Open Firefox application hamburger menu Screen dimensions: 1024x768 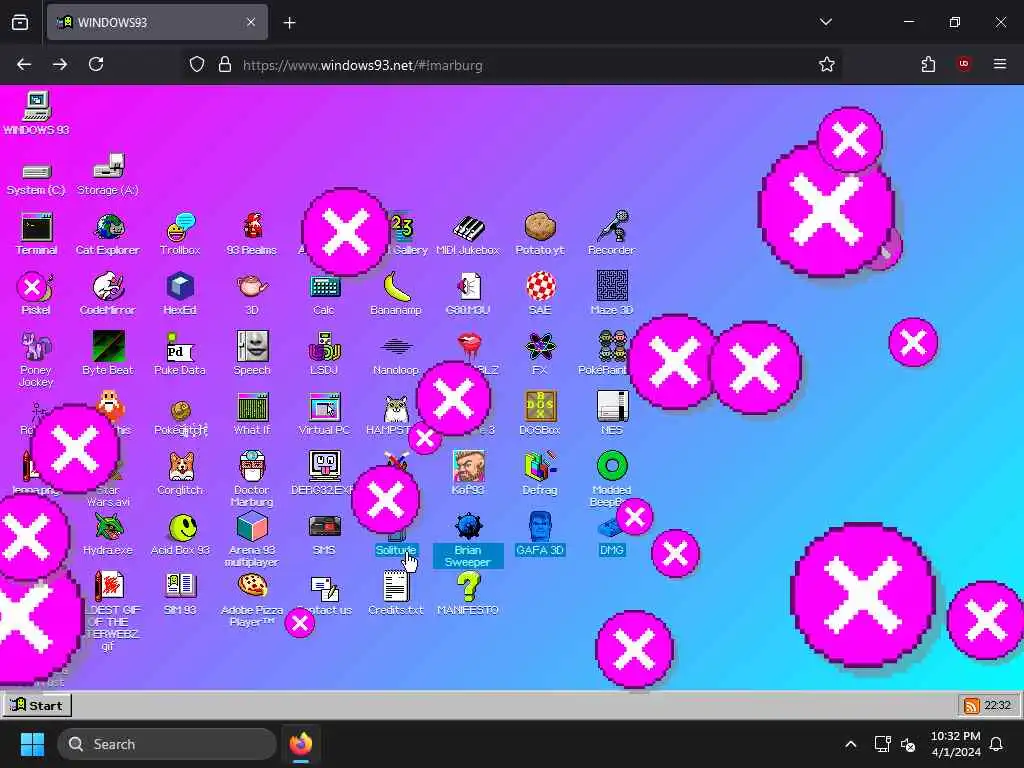[1000, 64]
